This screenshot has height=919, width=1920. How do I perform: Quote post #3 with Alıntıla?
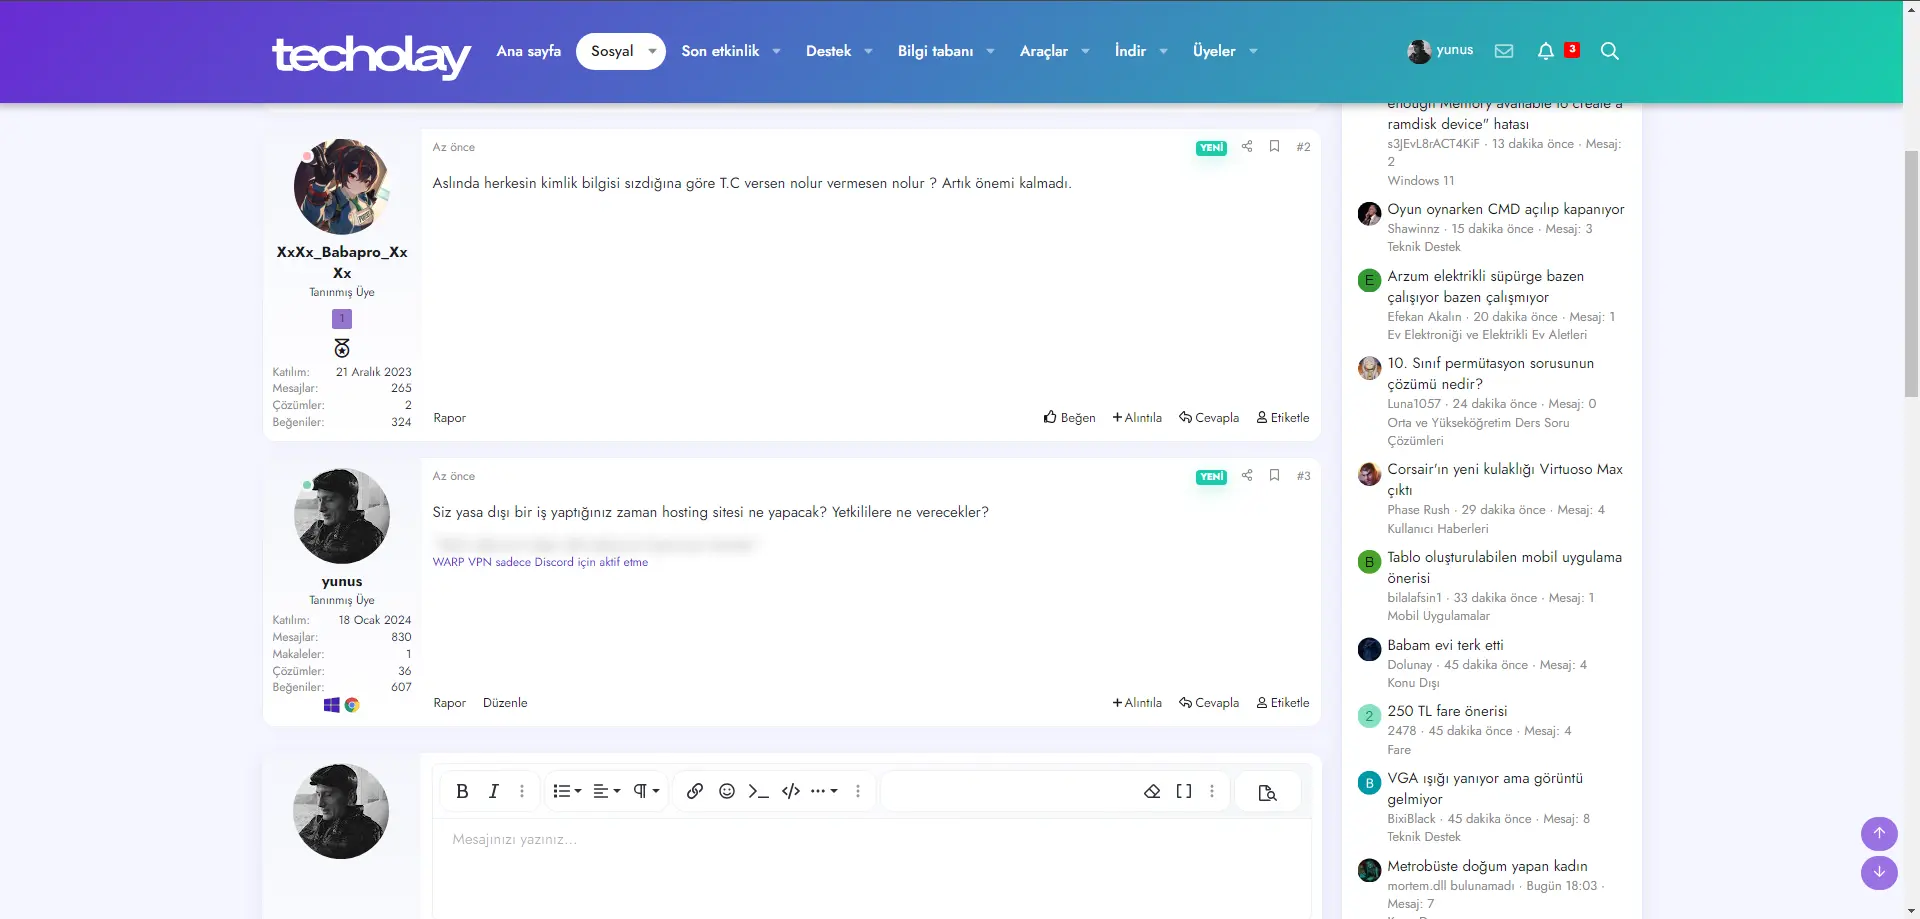point(1137,703)
